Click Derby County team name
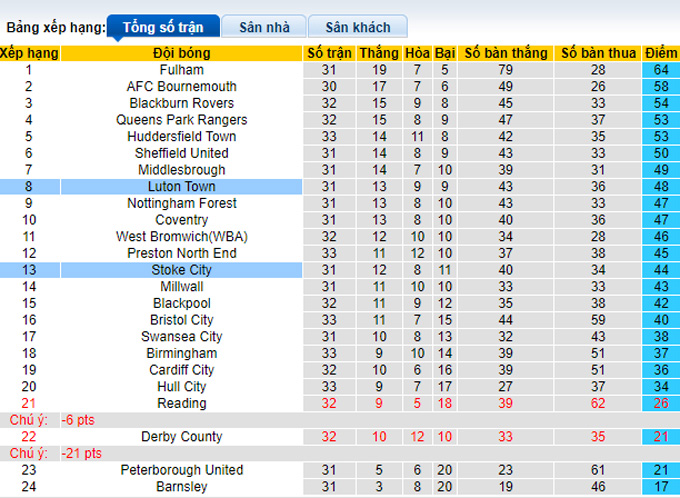680x498 pixels. click(x=181, y=437)
